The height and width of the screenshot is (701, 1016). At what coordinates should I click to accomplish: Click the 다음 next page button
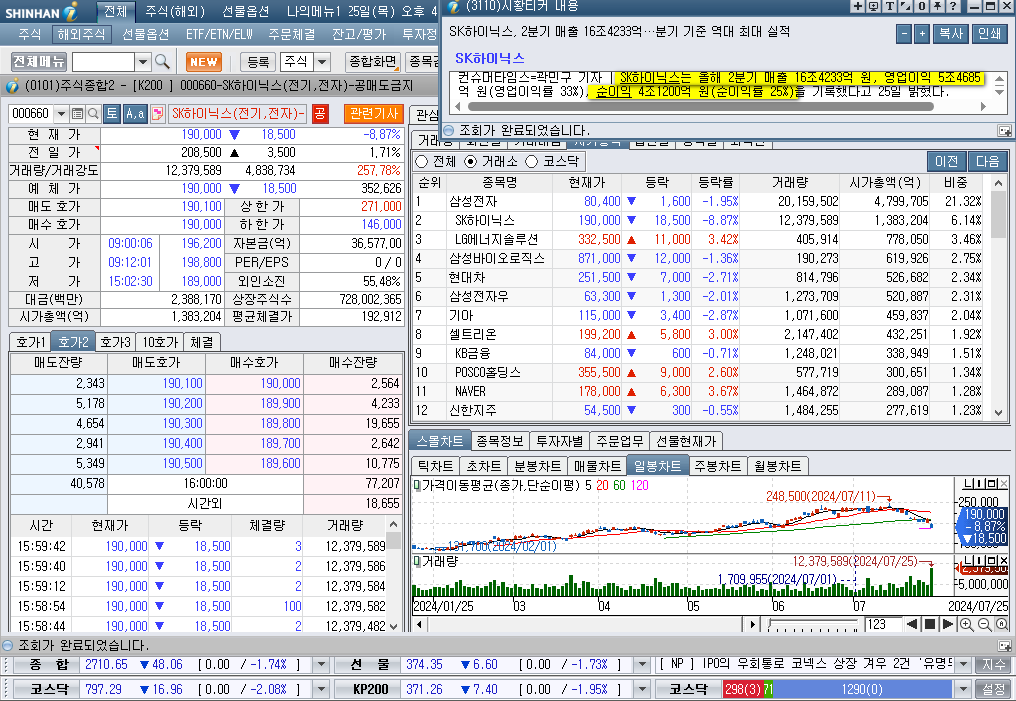point(987,161)
